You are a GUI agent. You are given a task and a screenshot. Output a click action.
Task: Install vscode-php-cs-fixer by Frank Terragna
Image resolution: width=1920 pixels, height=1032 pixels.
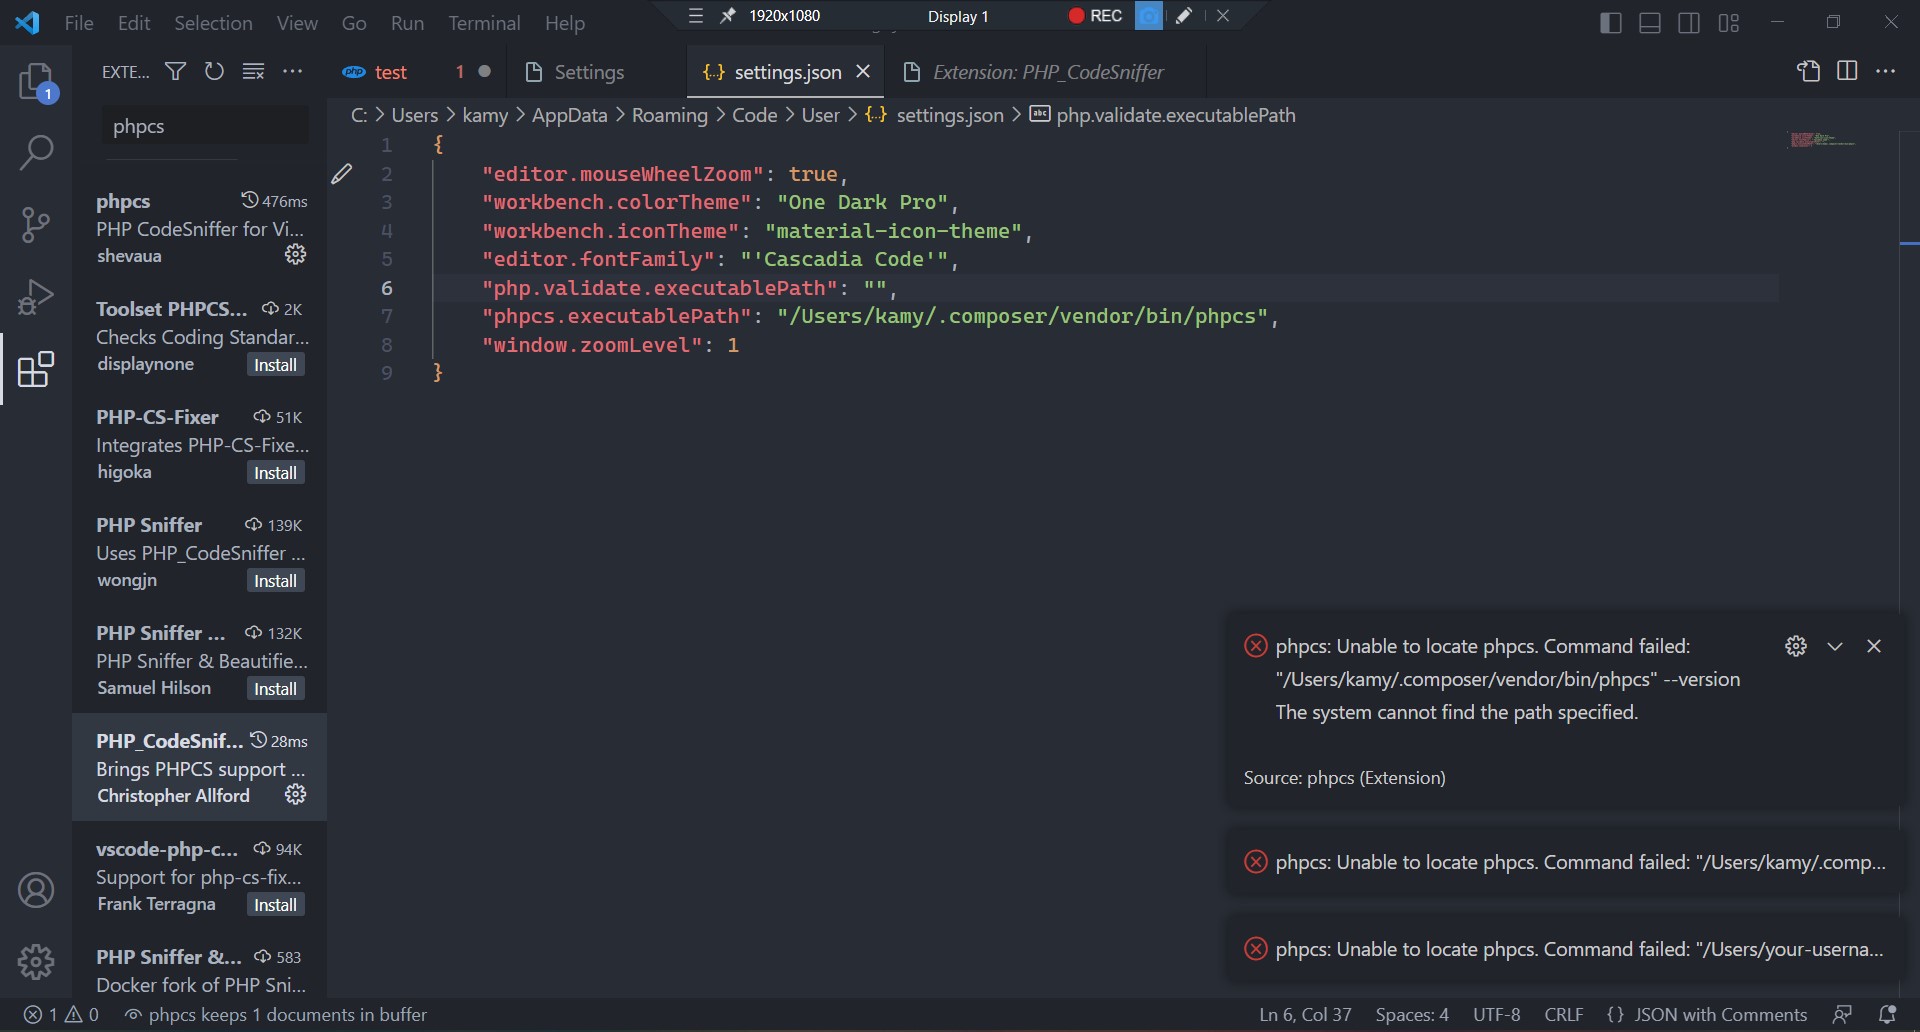click(275, 905)
